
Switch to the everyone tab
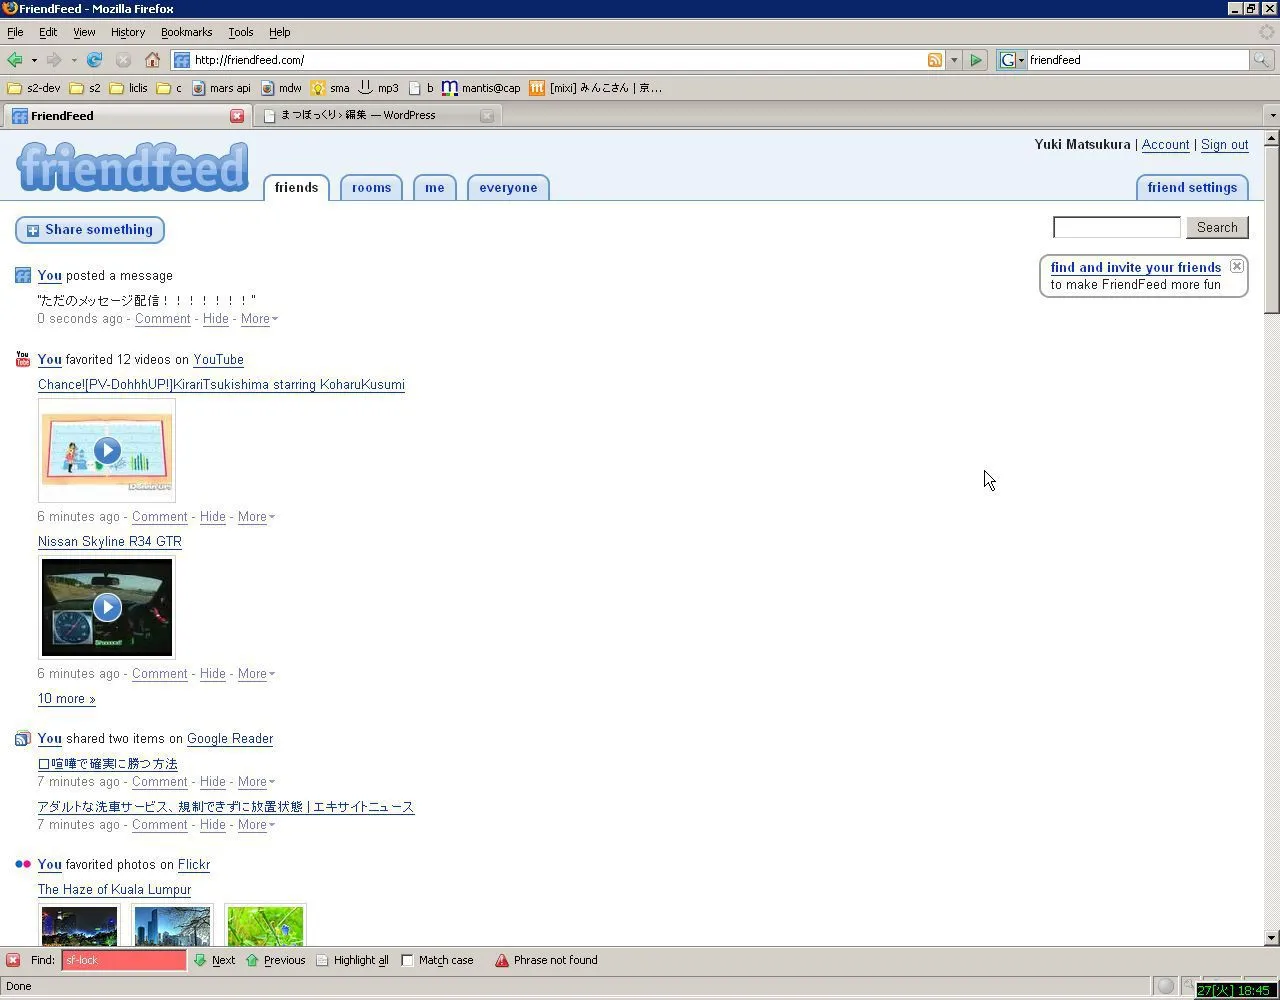(508, 188)
